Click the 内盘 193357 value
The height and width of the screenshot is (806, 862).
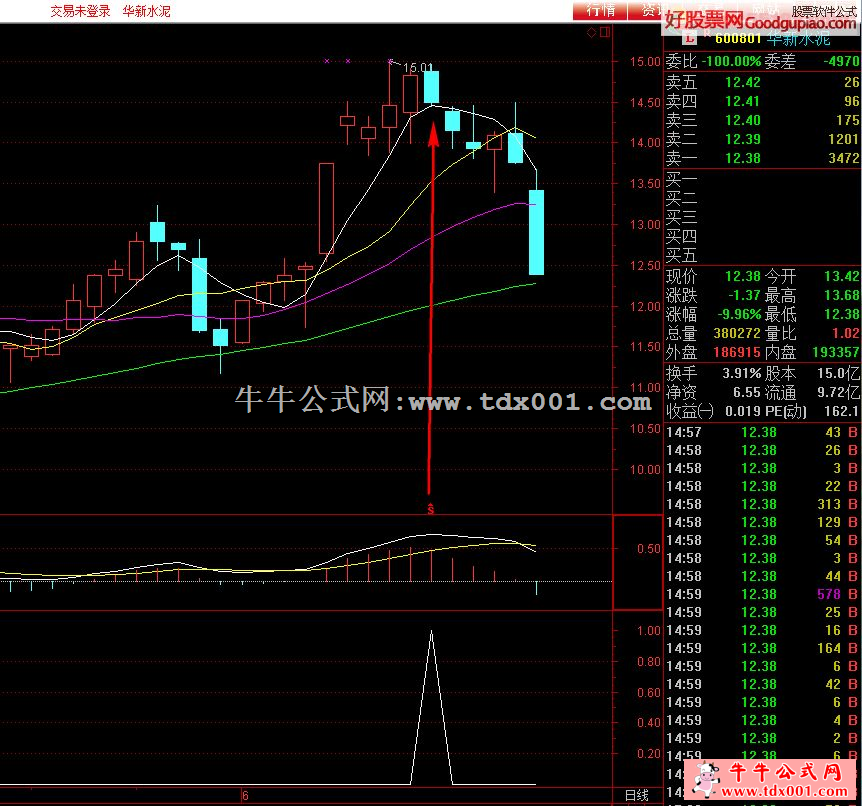coord(836,352)
